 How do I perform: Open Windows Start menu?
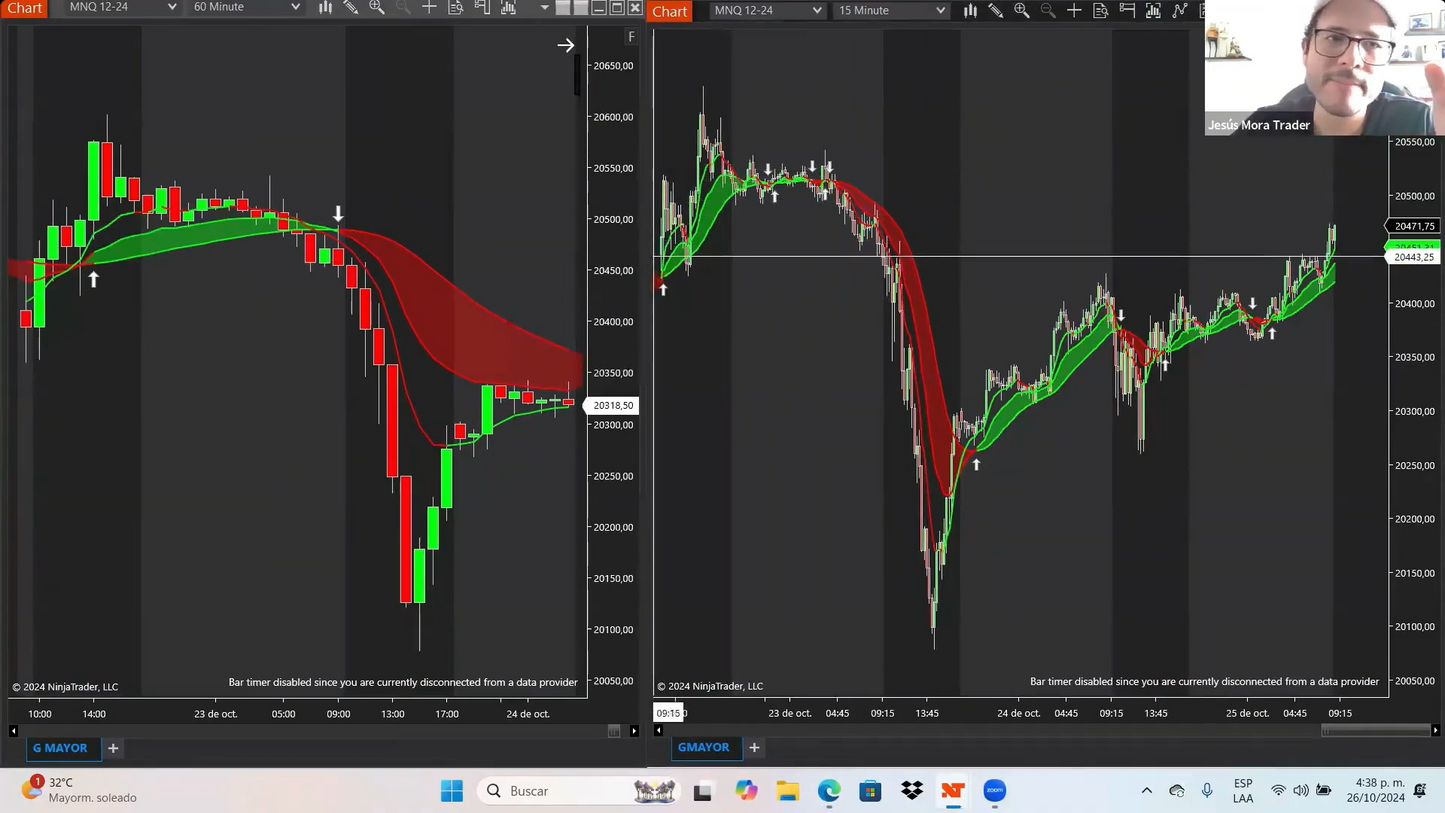tap(452, 791)
